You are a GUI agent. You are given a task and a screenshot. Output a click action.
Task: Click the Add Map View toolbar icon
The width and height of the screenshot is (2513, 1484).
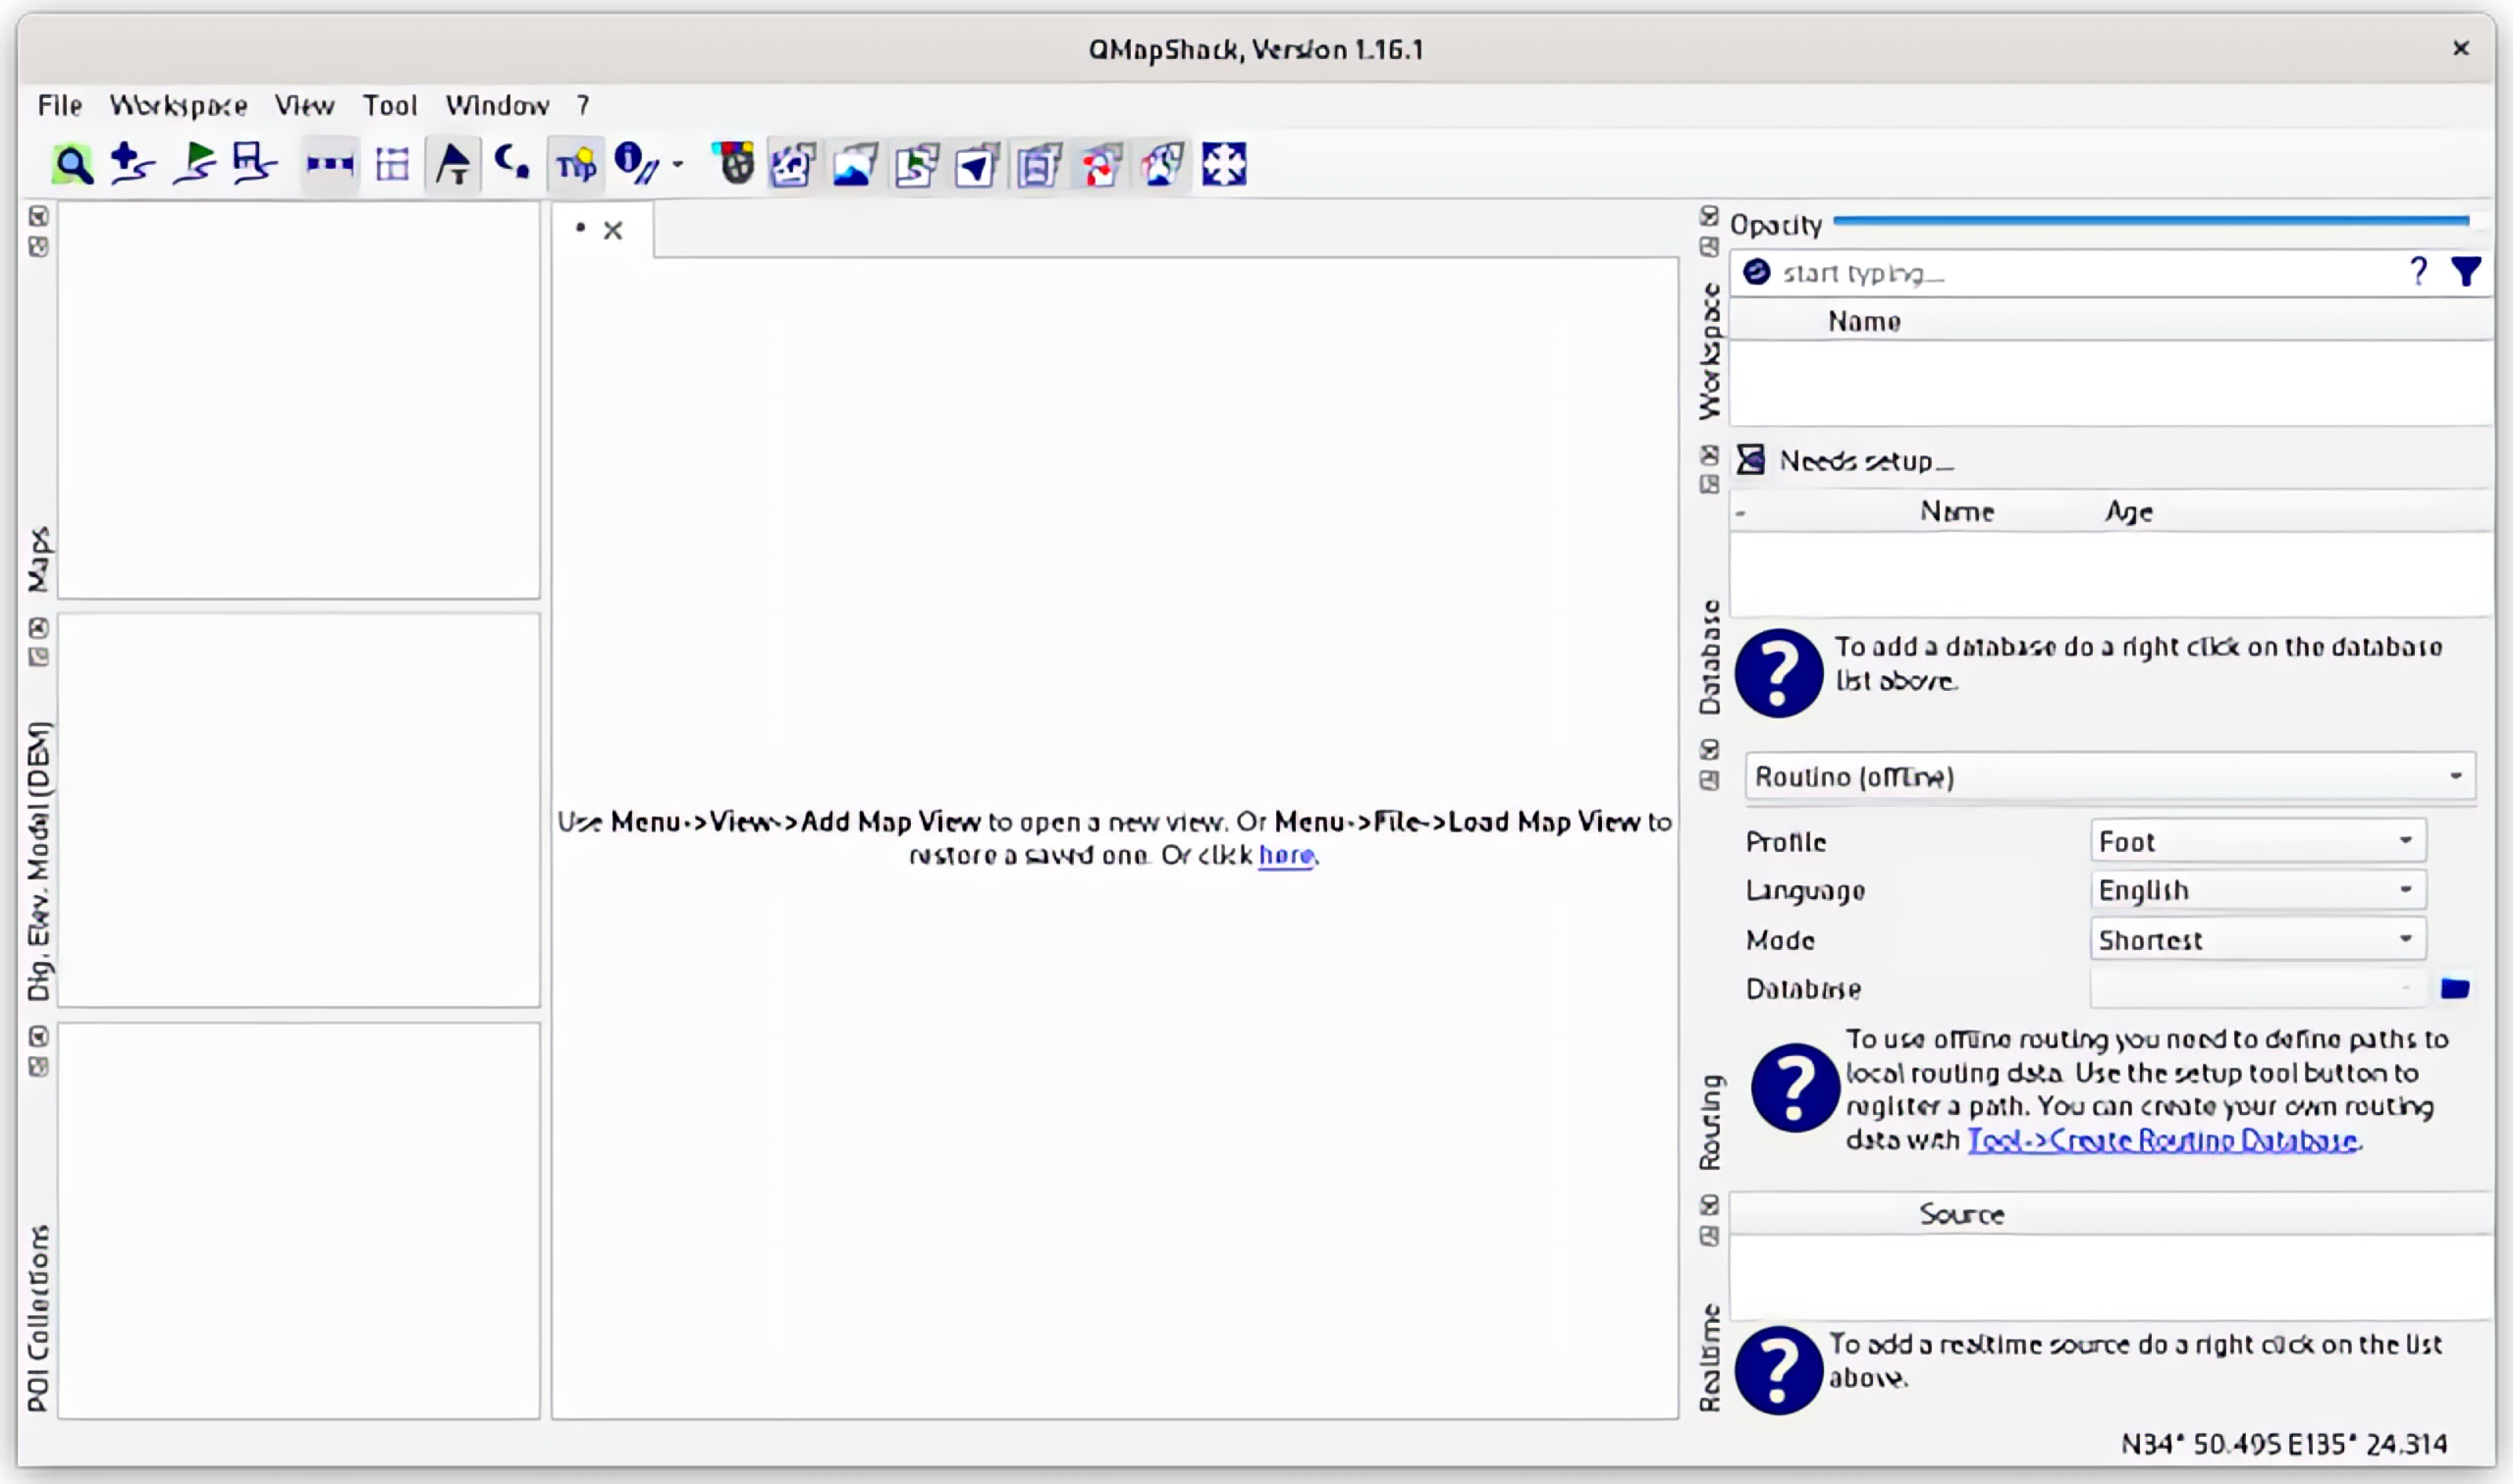pyautogui.click(x=132, y=164)
